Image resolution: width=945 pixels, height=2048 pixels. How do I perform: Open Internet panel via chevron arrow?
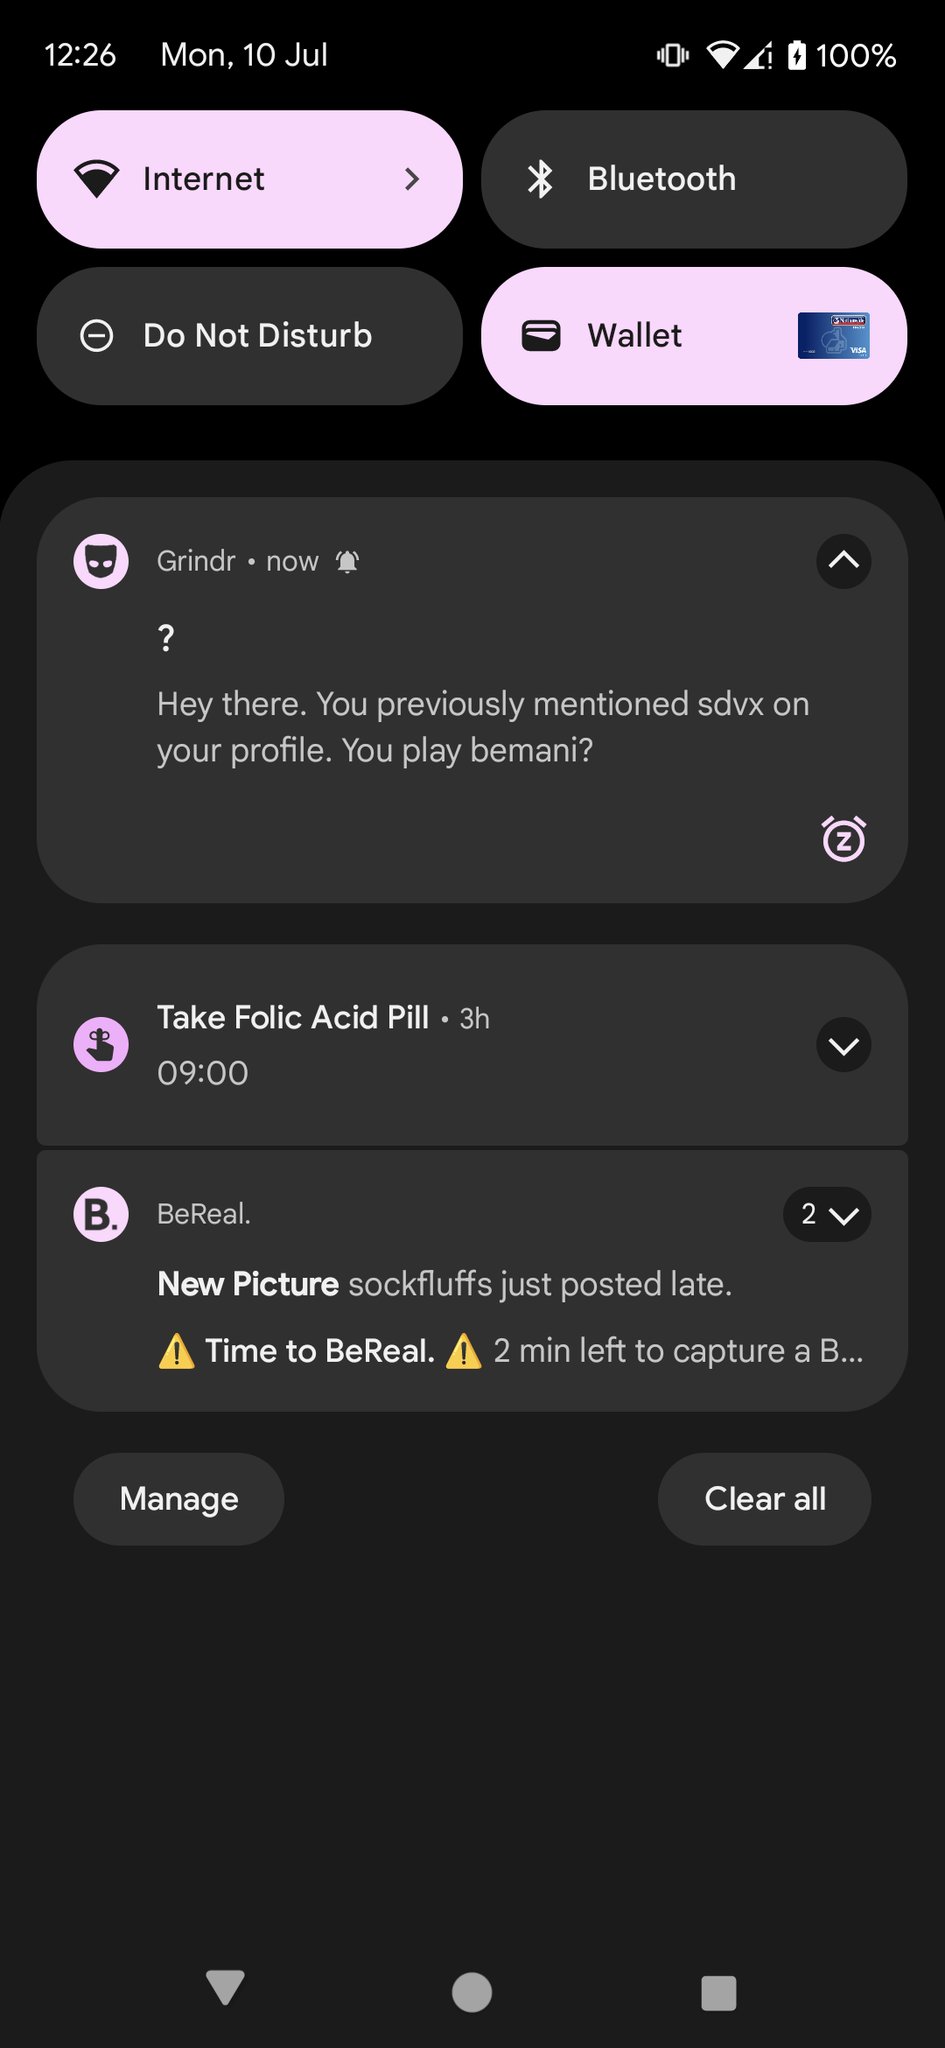[411, 179]
